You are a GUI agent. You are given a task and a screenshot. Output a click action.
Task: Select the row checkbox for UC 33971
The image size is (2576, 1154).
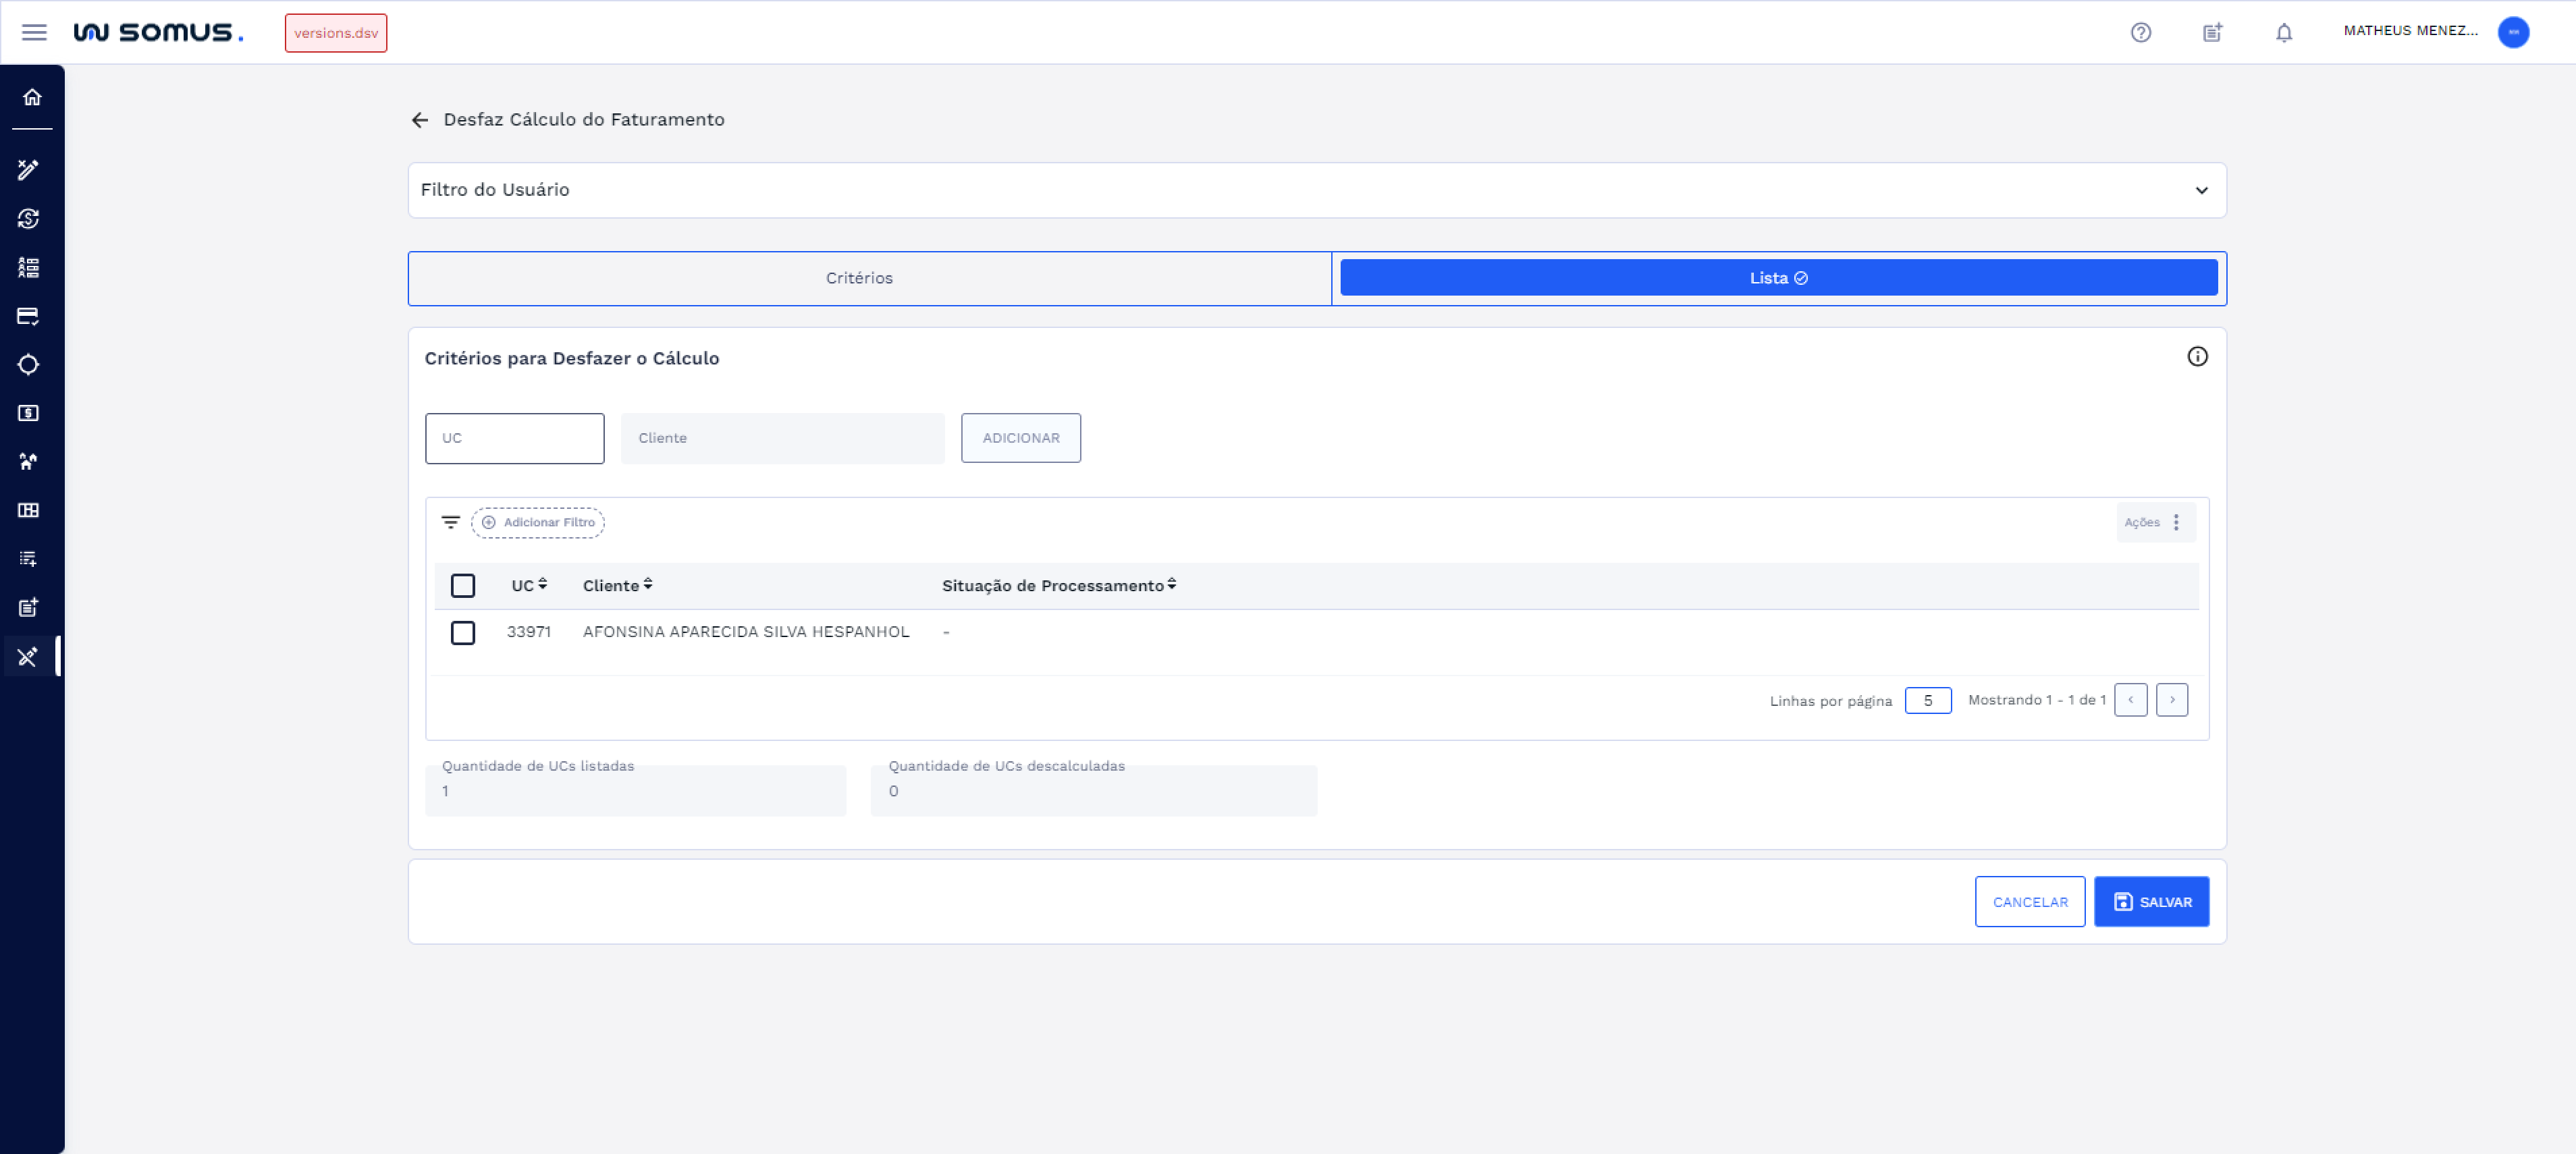point(463,633)
